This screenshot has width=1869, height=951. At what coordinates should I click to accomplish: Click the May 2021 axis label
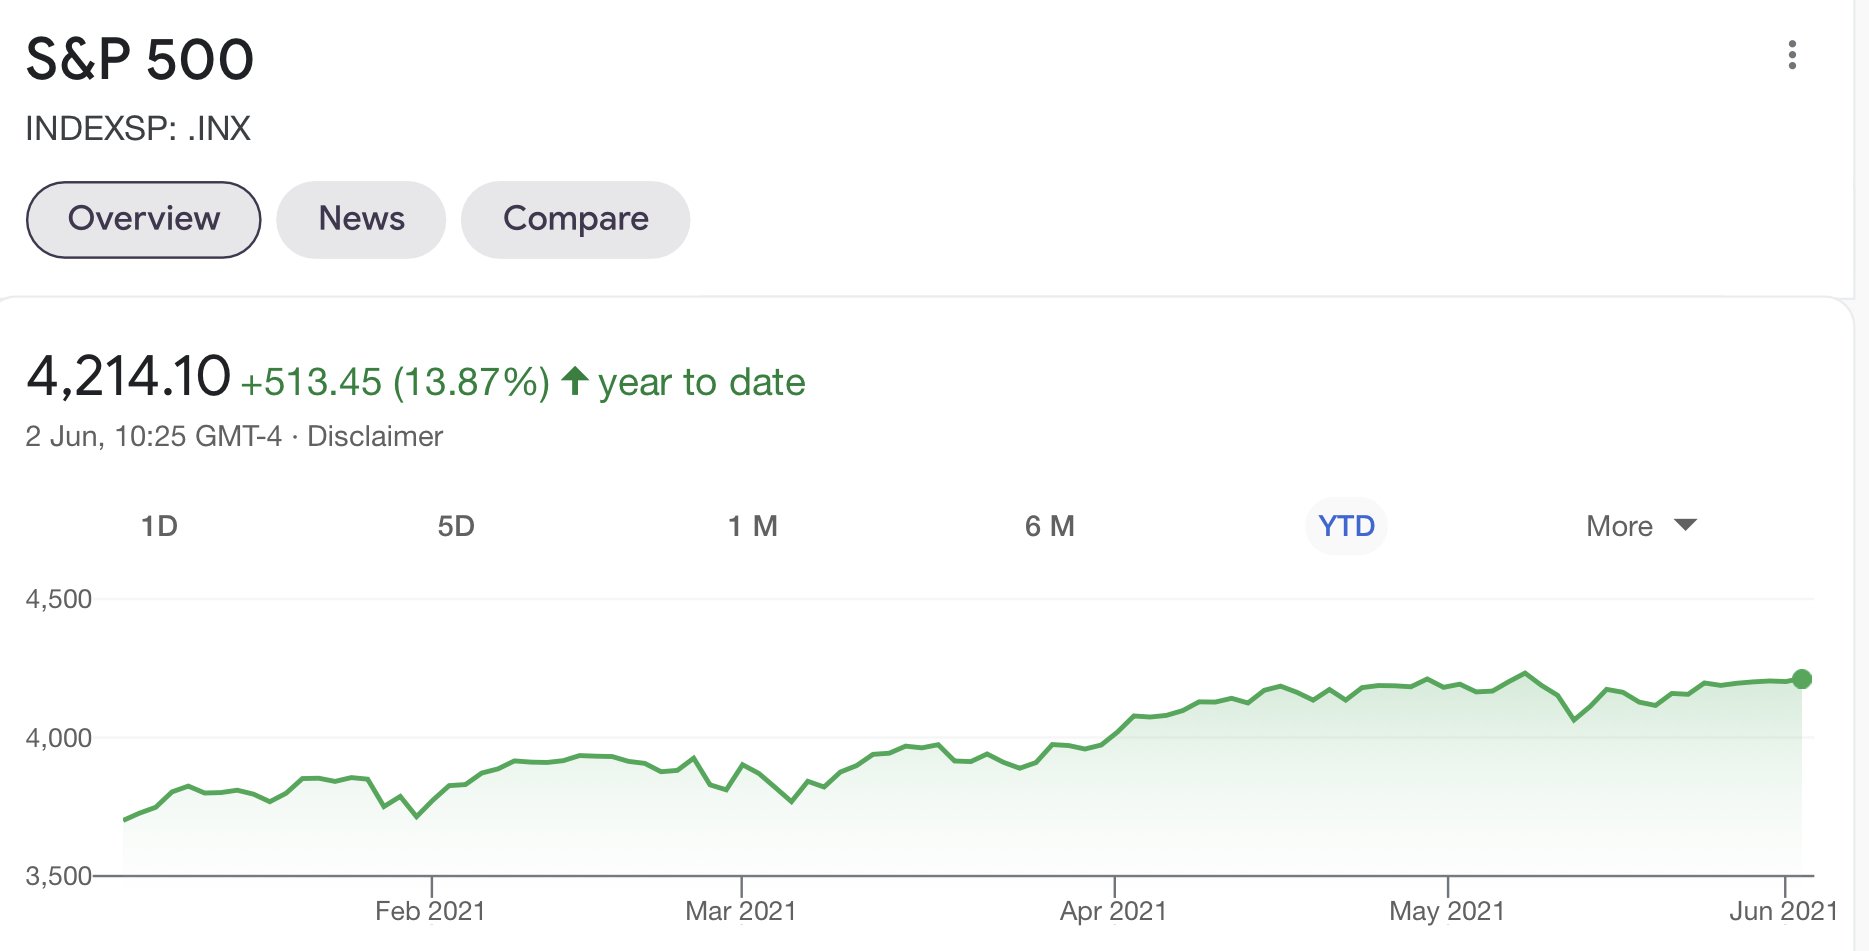click(x=1447, y=911)
